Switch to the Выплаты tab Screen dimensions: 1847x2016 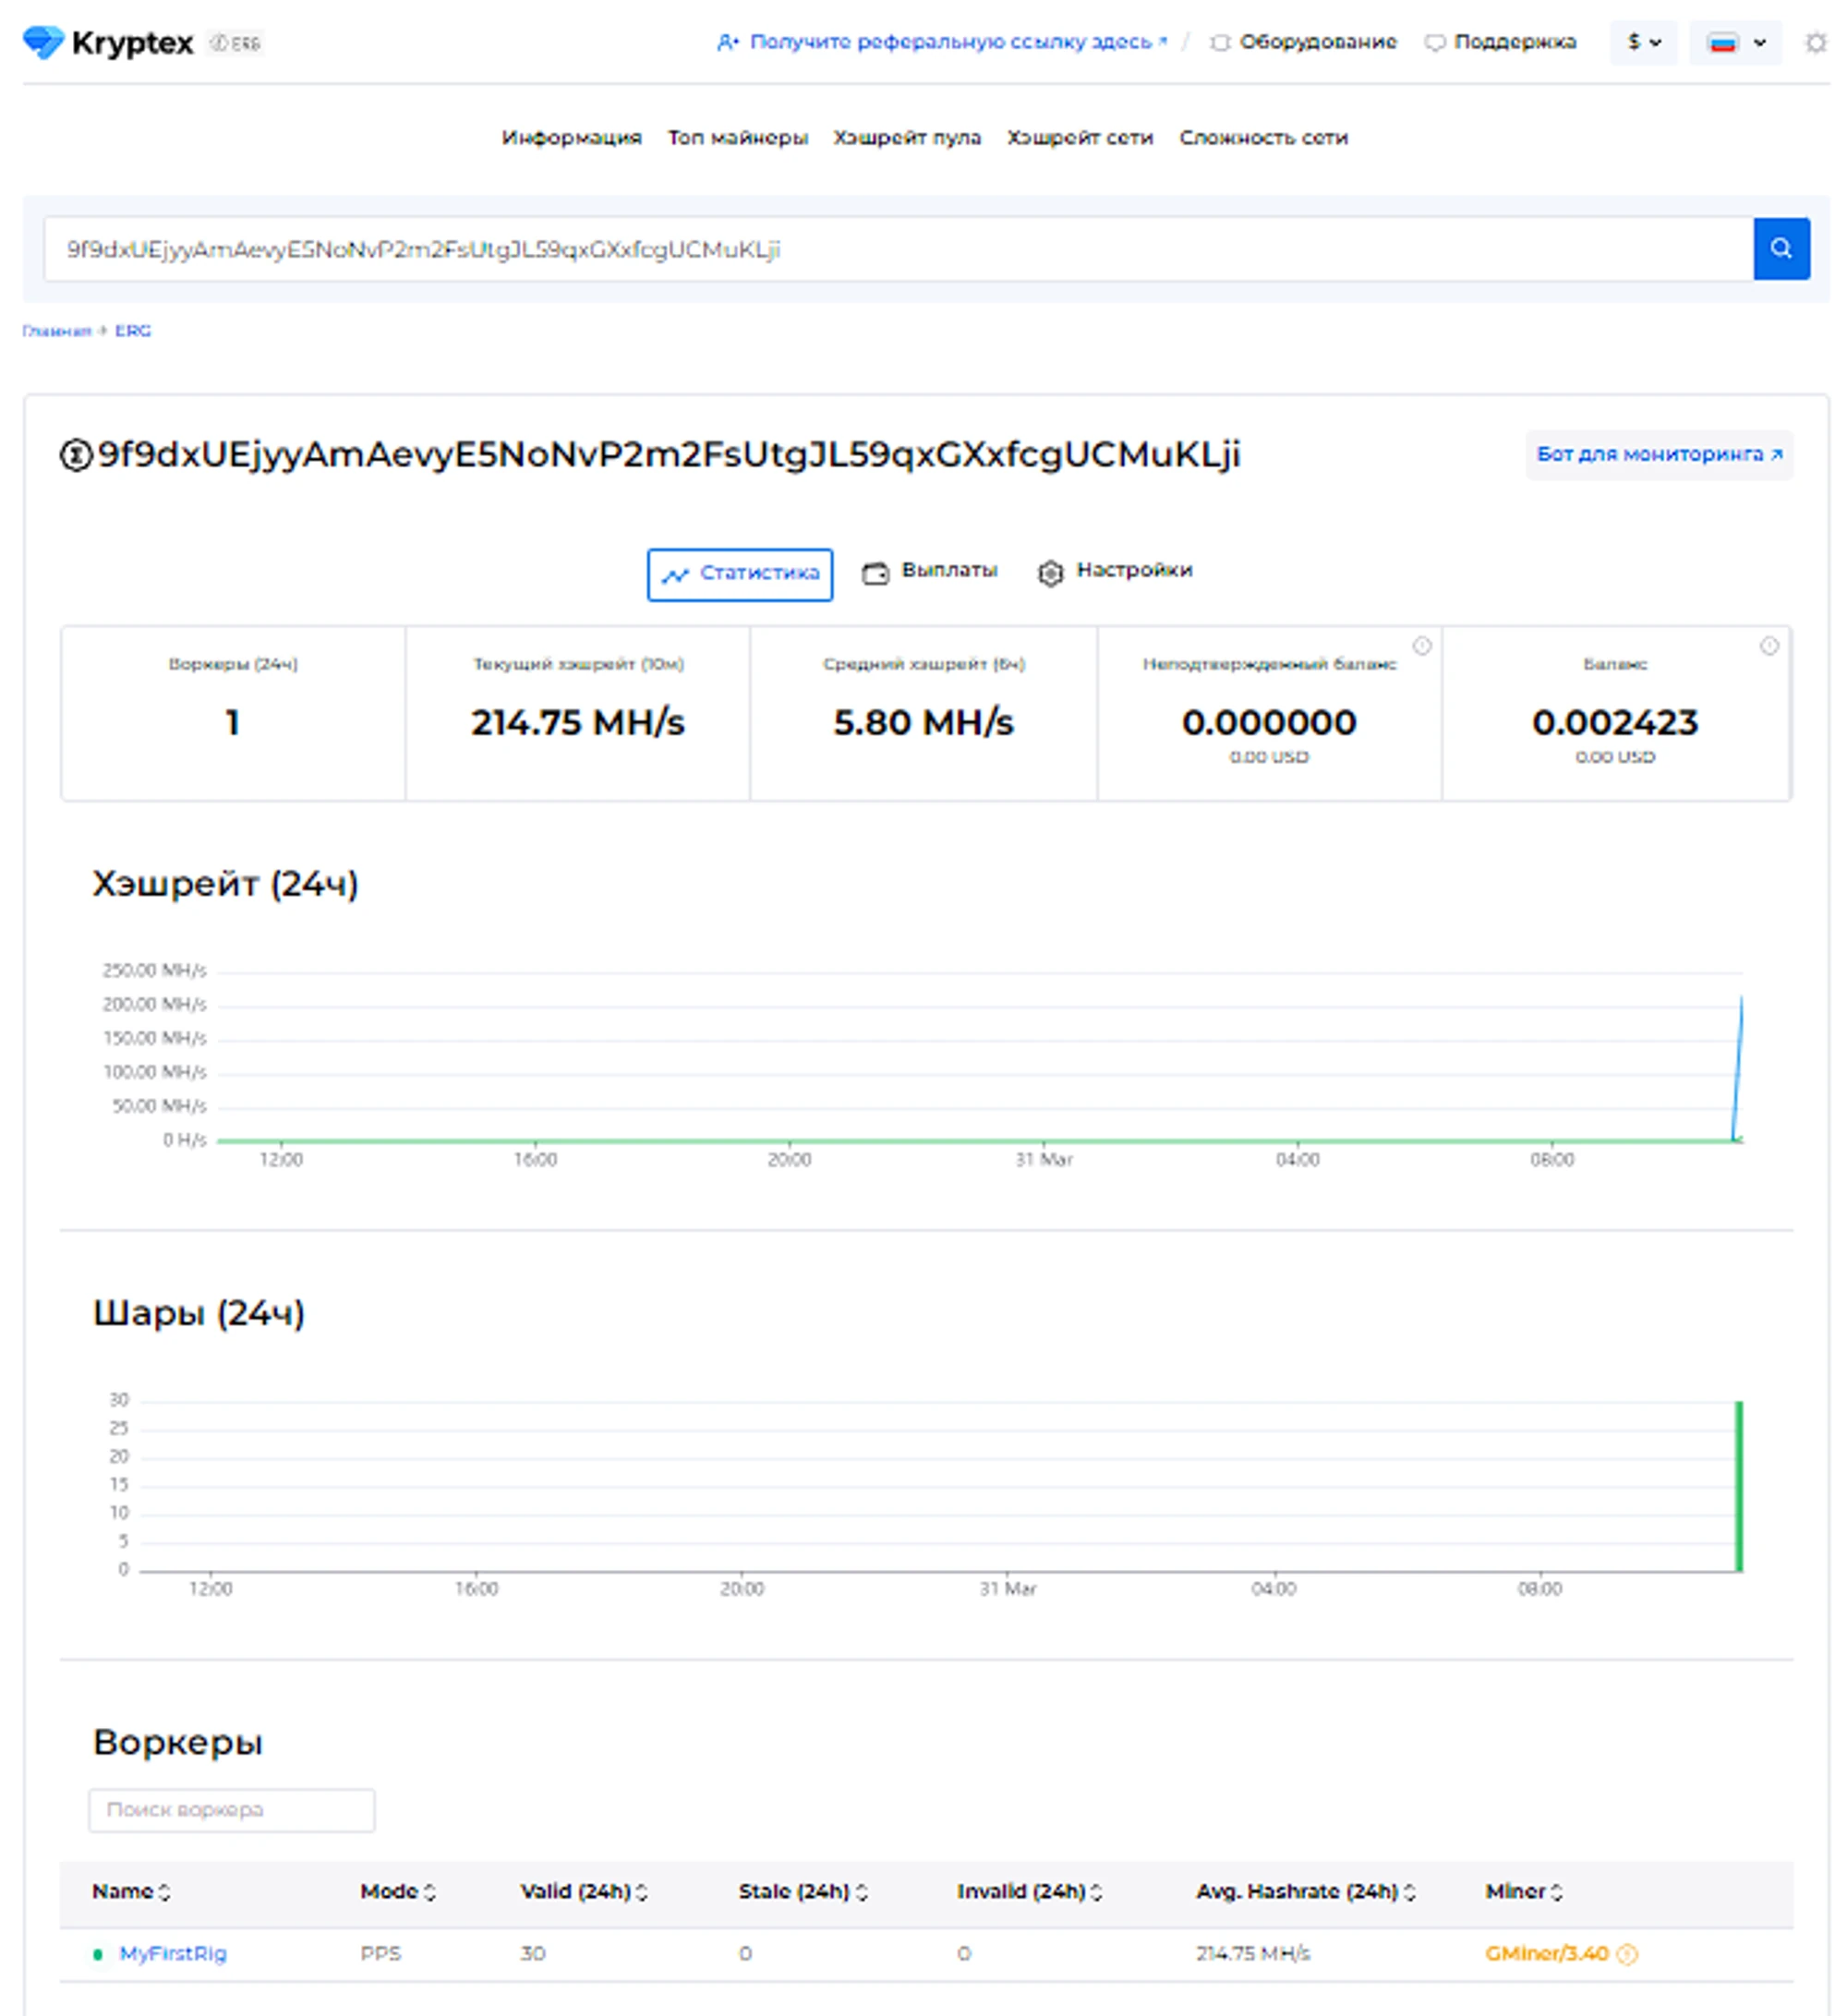click(x=930, y=571)
